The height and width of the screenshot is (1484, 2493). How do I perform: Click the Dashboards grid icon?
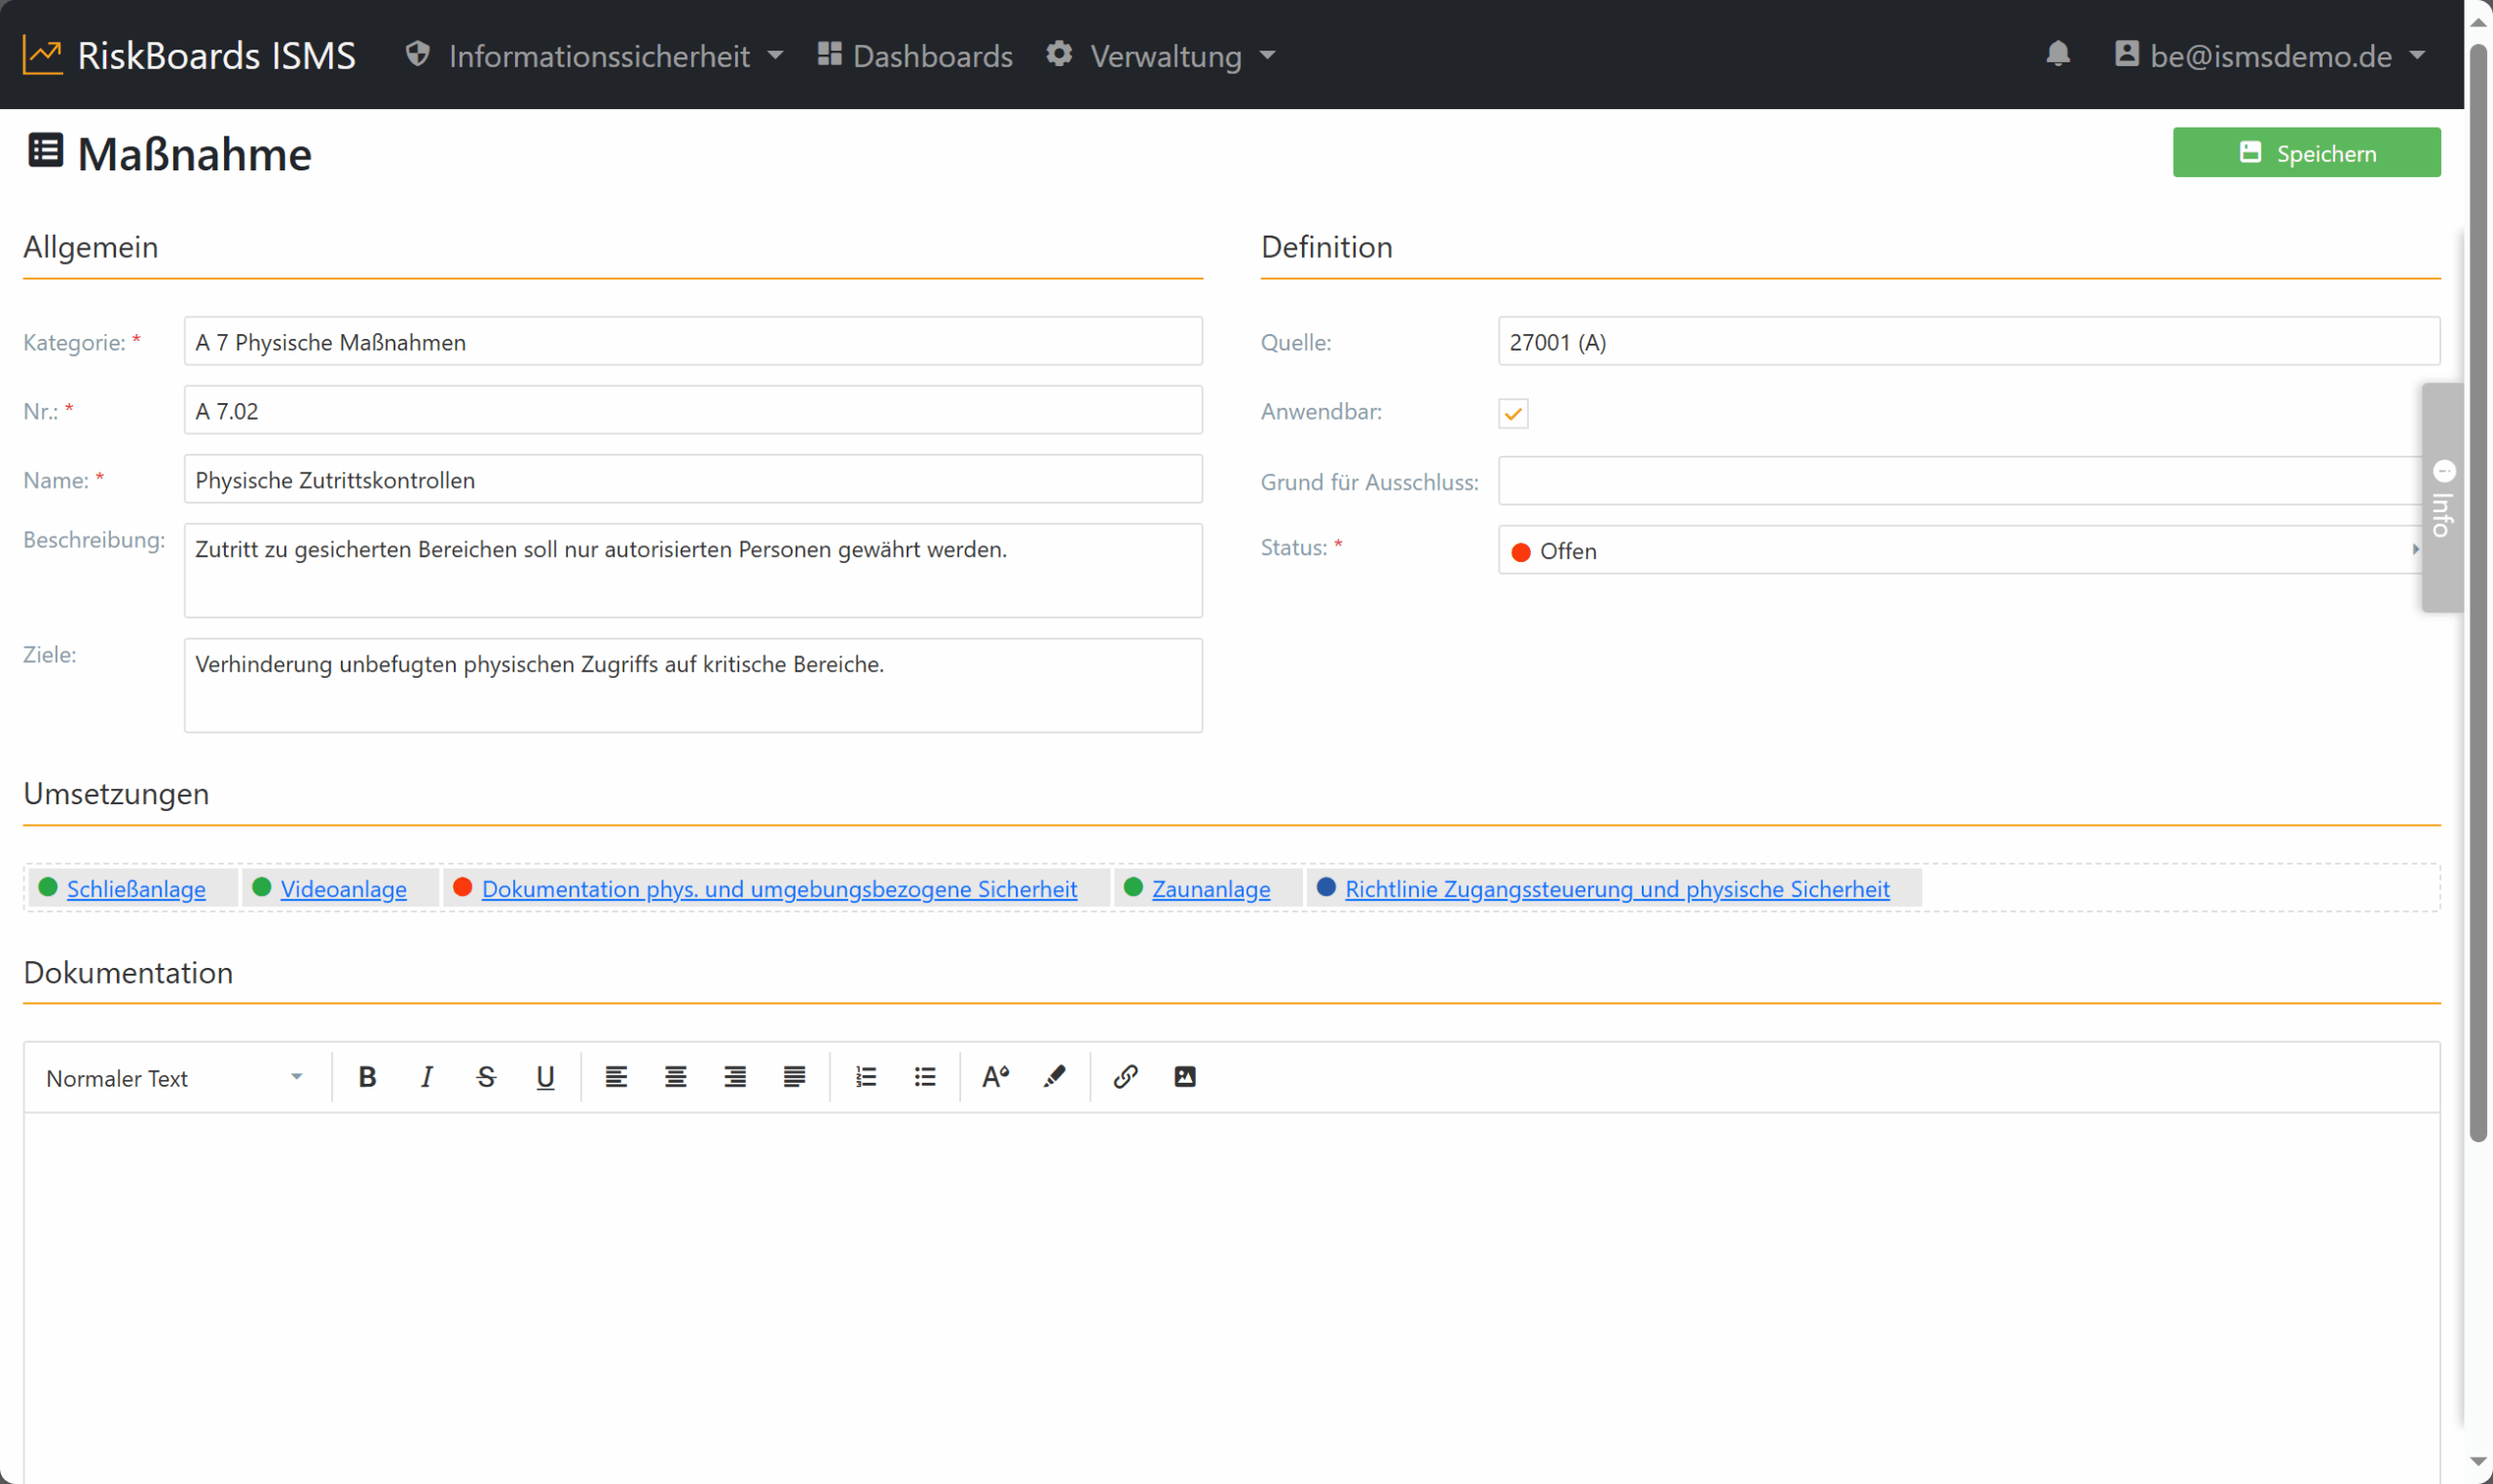(x=829, y=54)
